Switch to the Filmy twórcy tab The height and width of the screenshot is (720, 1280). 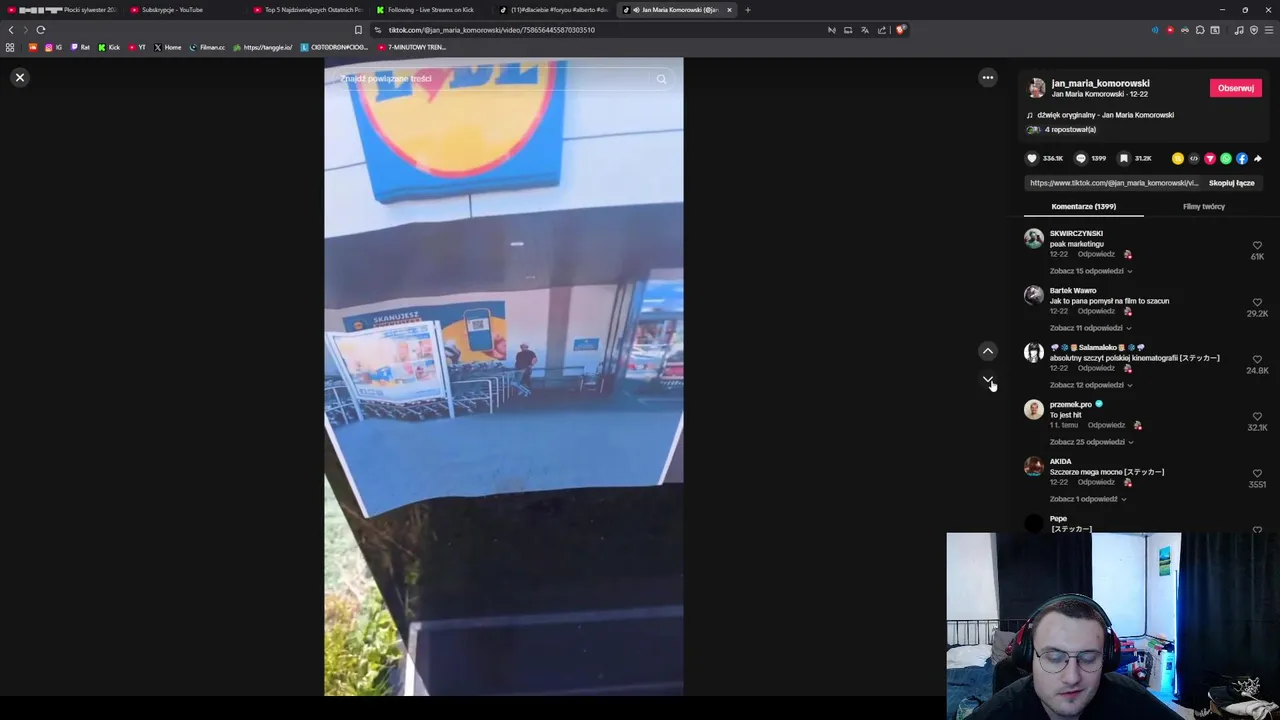point(1204,206)
